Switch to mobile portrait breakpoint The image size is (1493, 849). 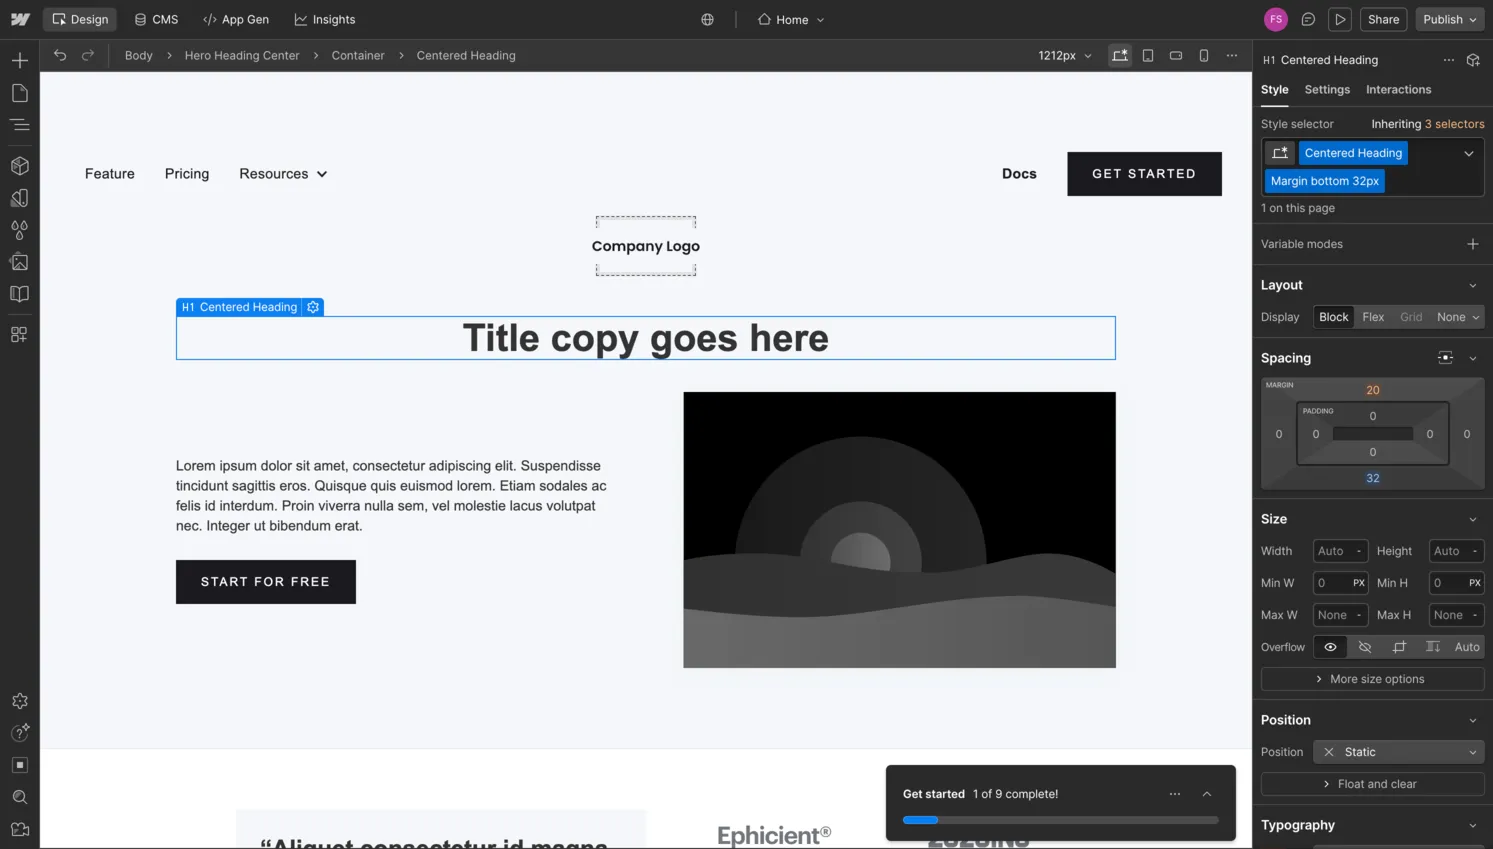pos(1203,55)
